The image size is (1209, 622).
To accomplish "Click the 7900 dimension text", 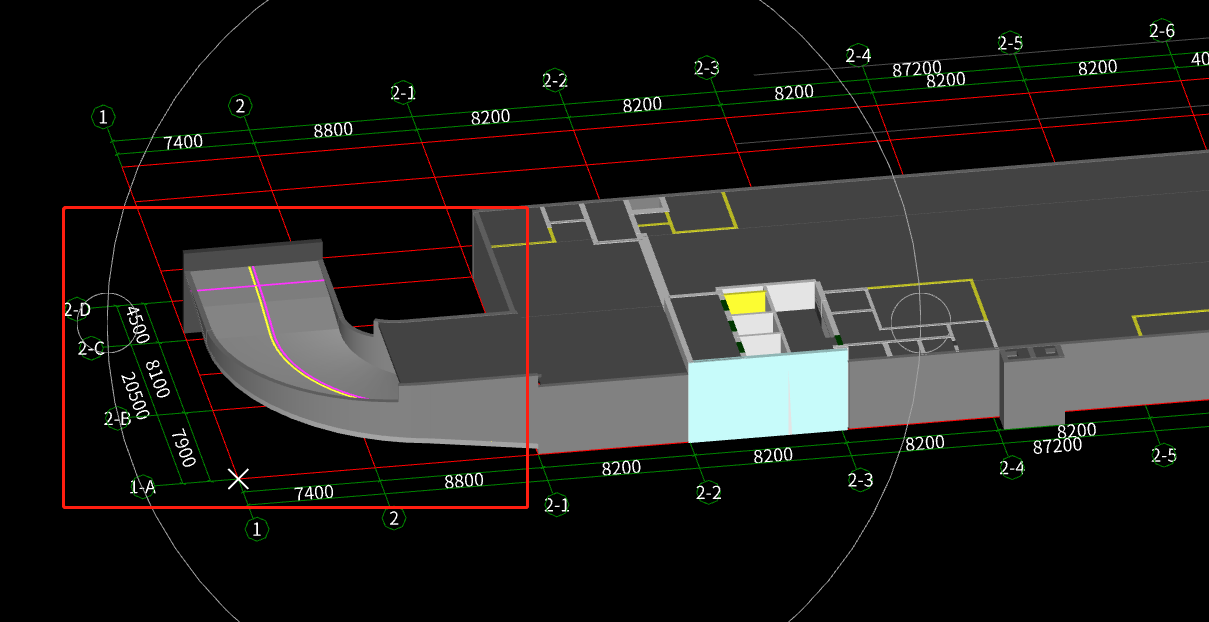I will [x=181, y=446].
